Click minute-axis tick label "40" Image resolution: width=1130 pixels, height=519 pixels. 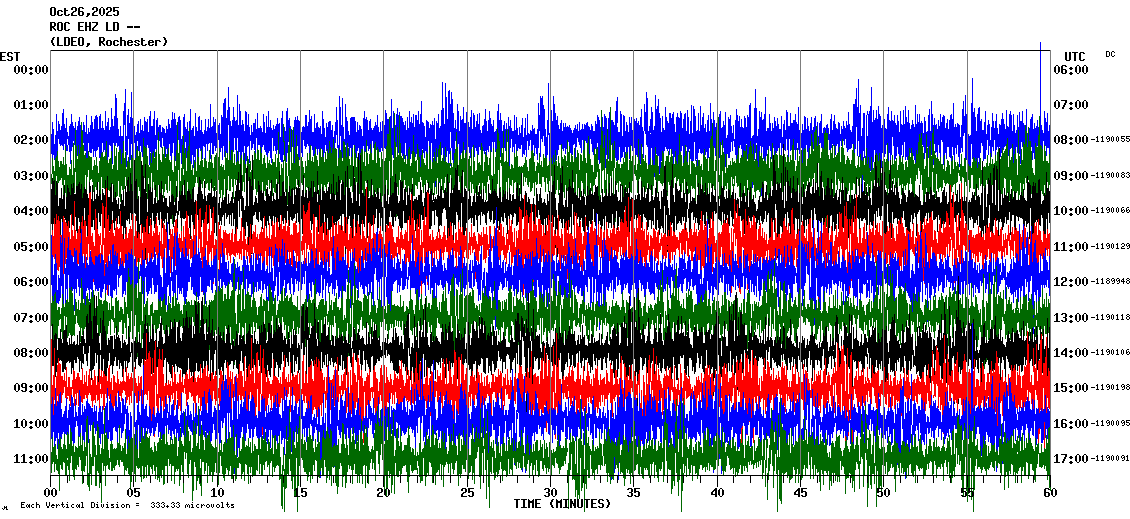[717, 493]
